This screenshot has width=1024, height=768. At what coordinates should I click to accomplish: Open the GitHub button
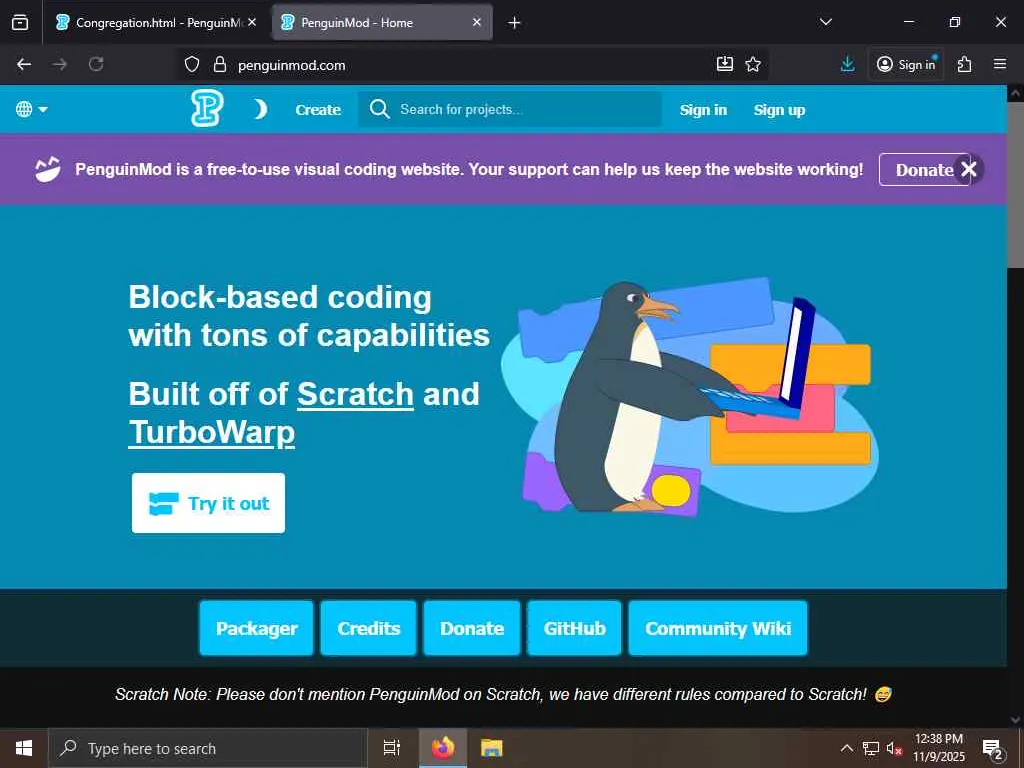(574, 628)
